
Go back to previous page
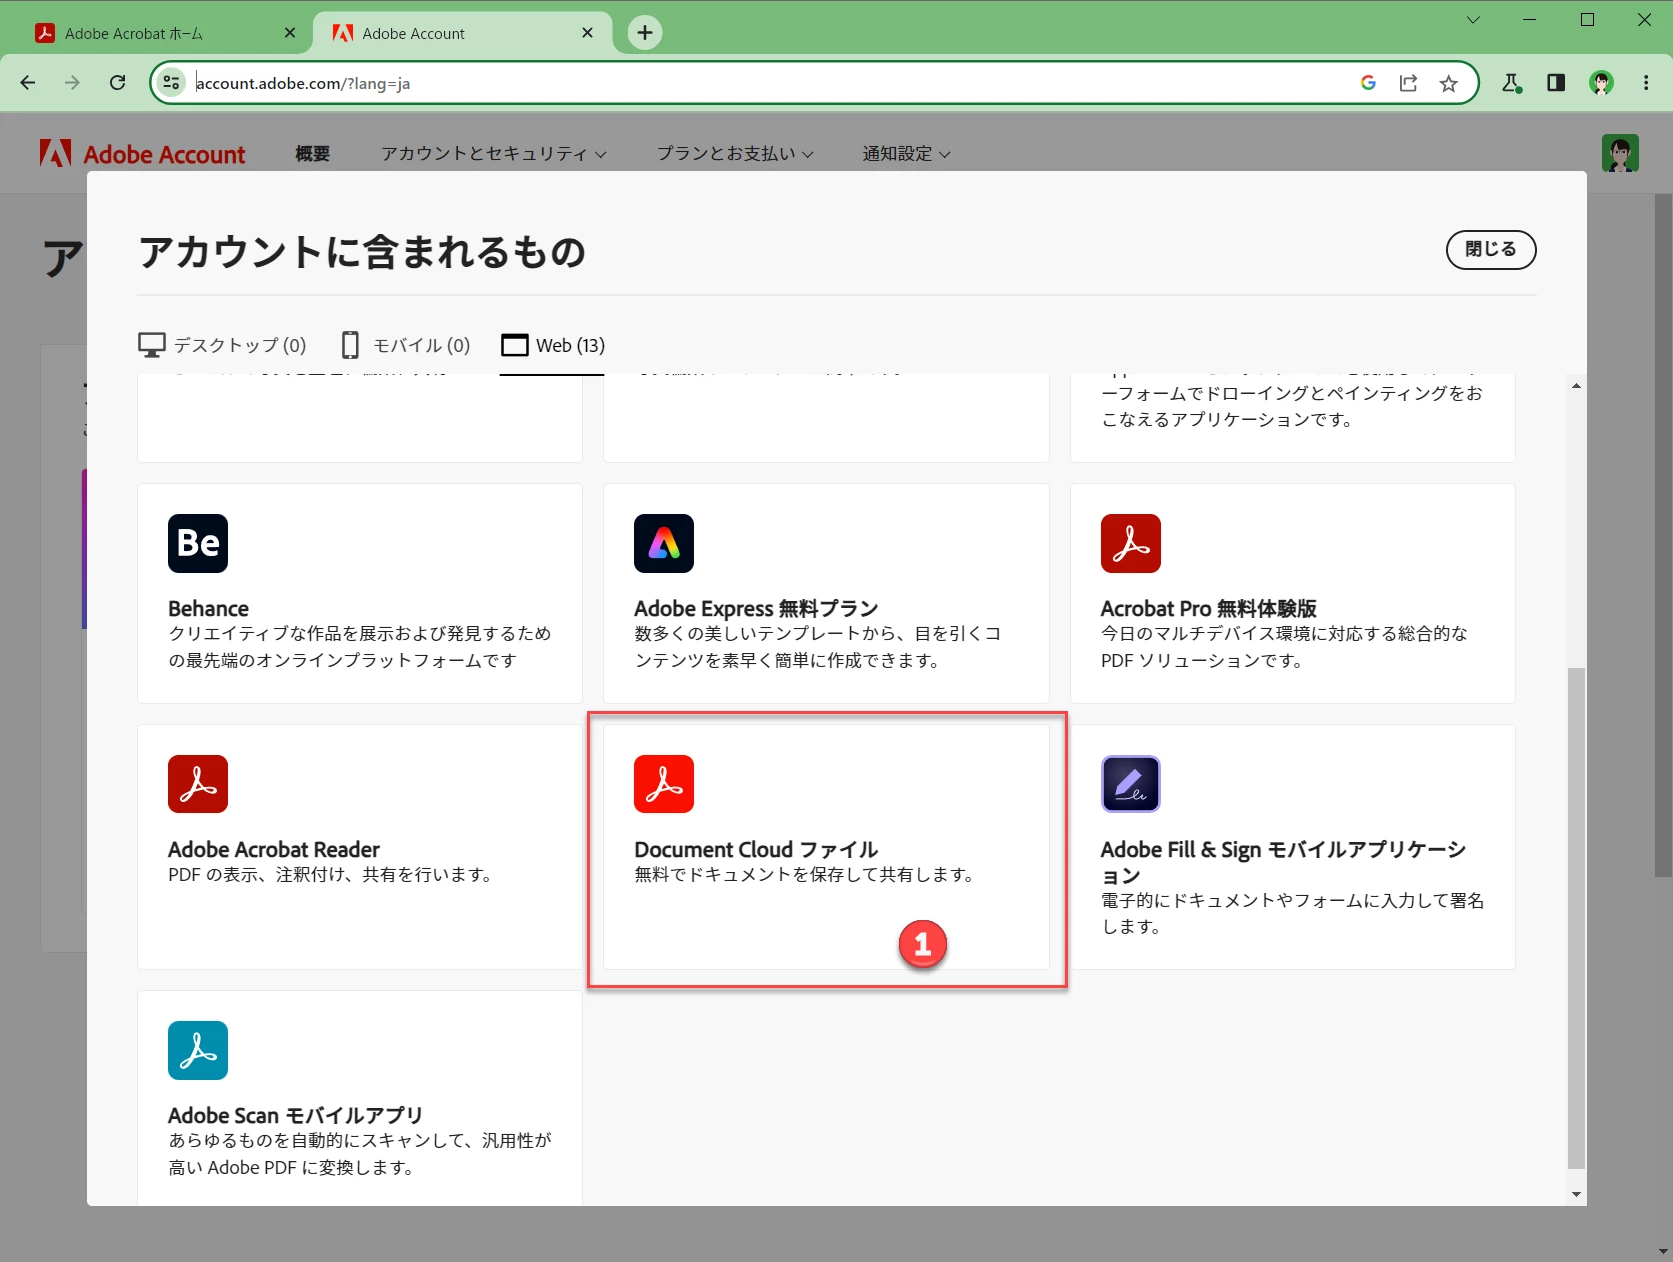[28, 83]
